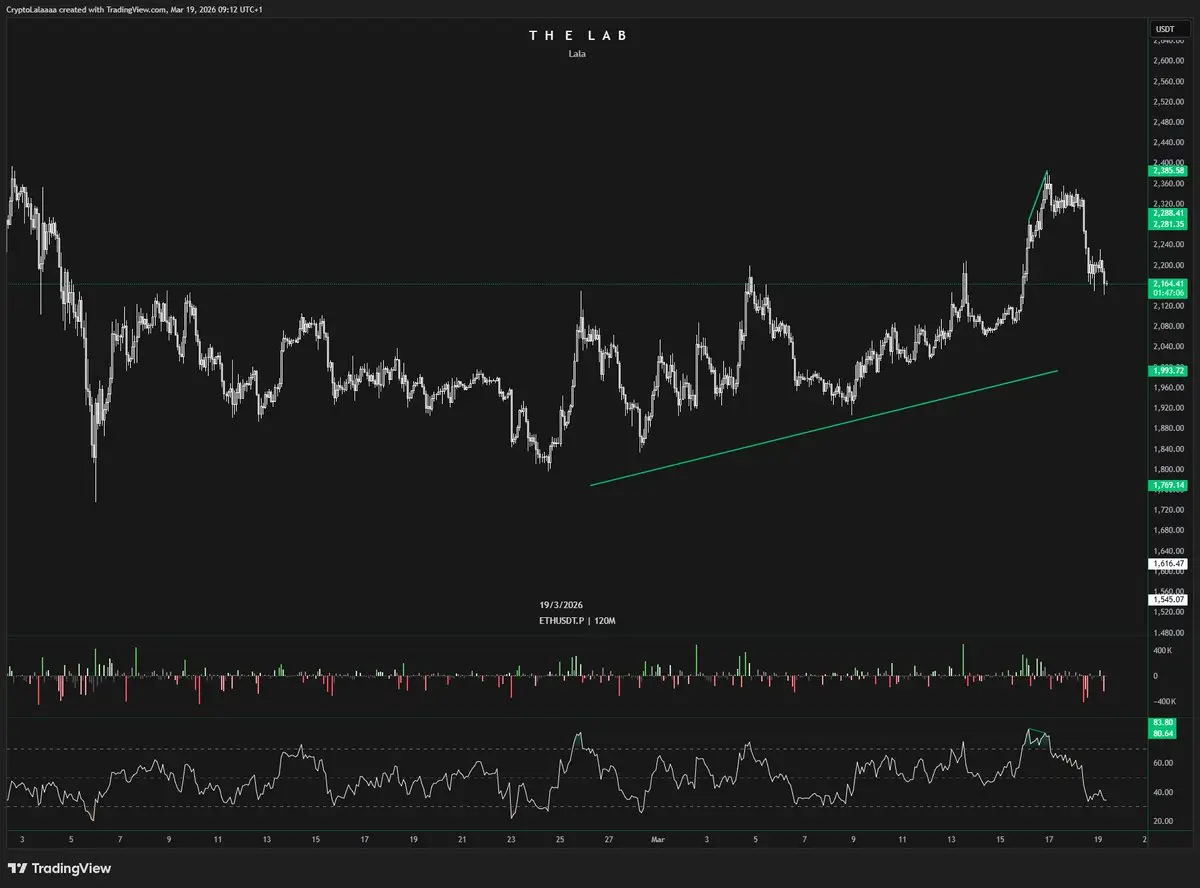Click the 2,040.00 price axis label
This screenshot has height=888, width=1200.
tap(1170, 347)
